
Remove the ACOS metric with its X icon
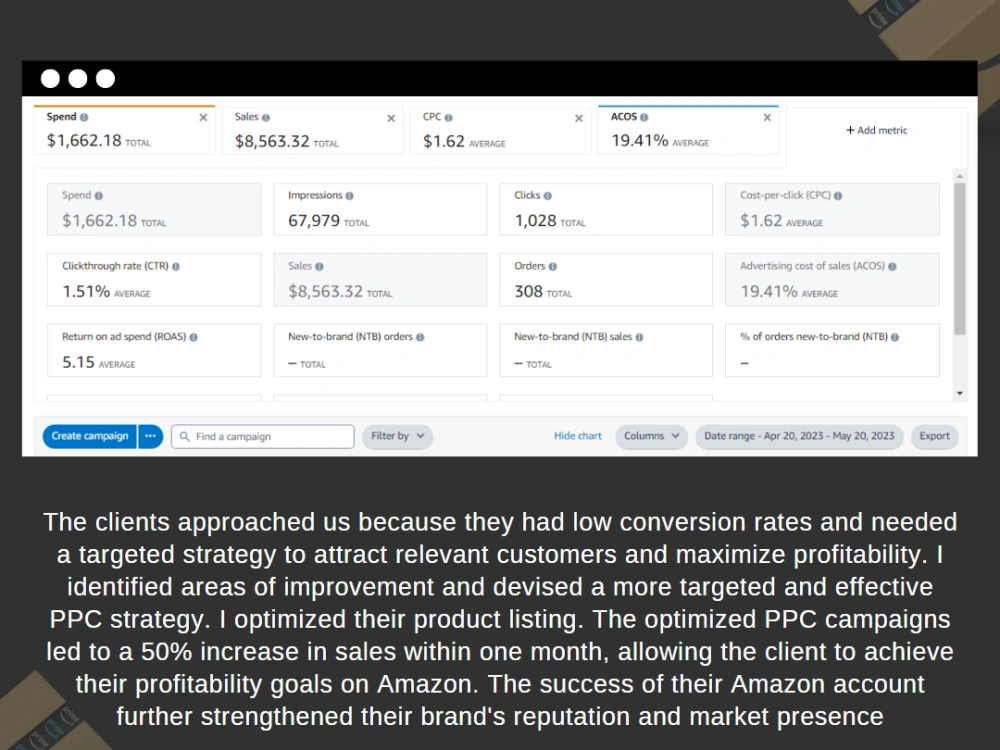click(x=767, y=117)
